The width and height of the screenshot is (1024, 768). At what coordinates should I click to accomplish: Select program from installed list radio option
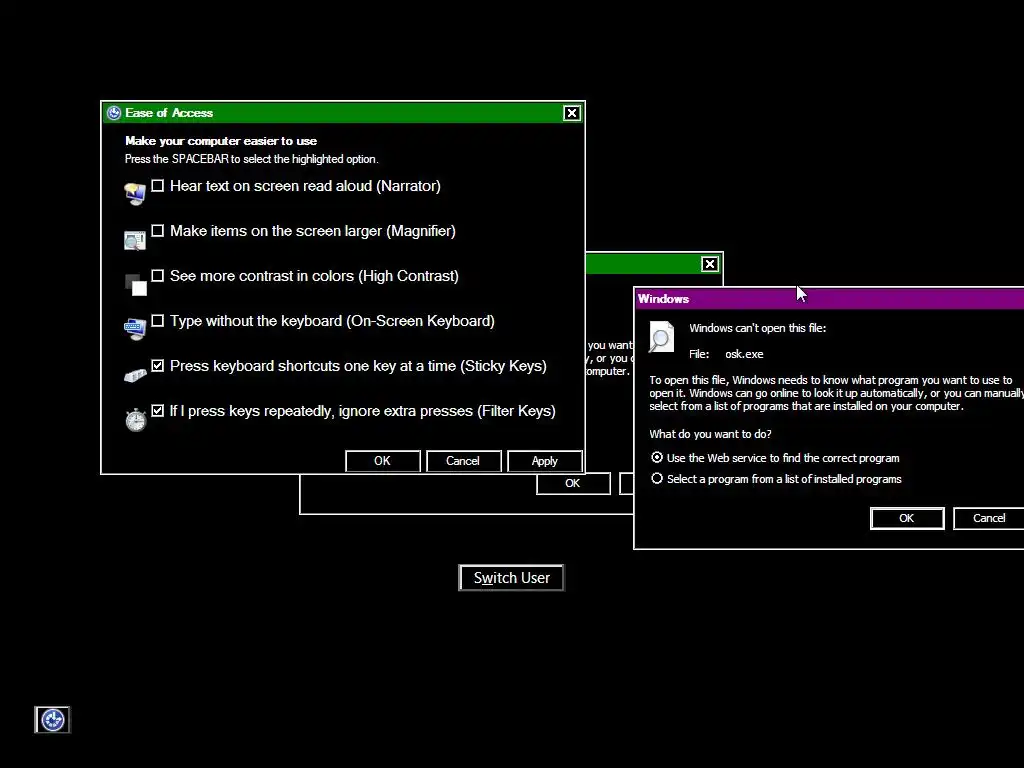tap(657, 479)
